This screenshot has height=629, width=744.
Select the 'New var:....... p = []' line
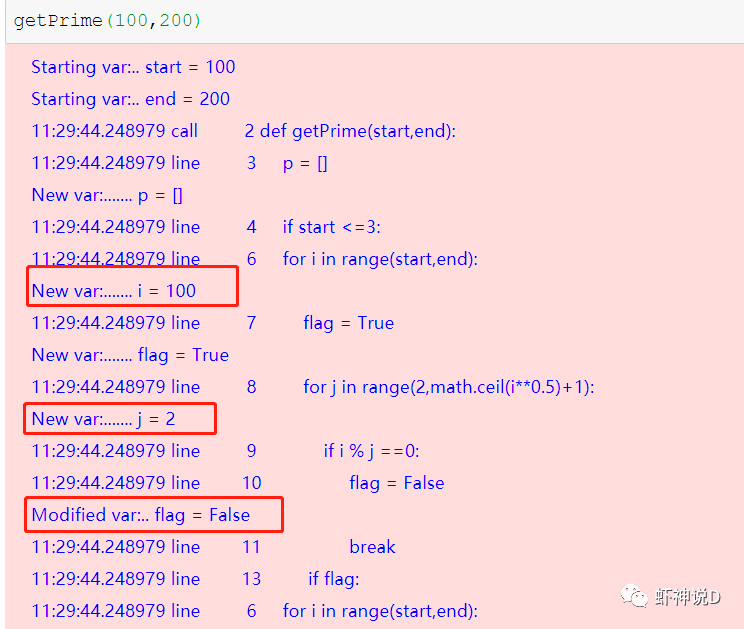point(107,195)
